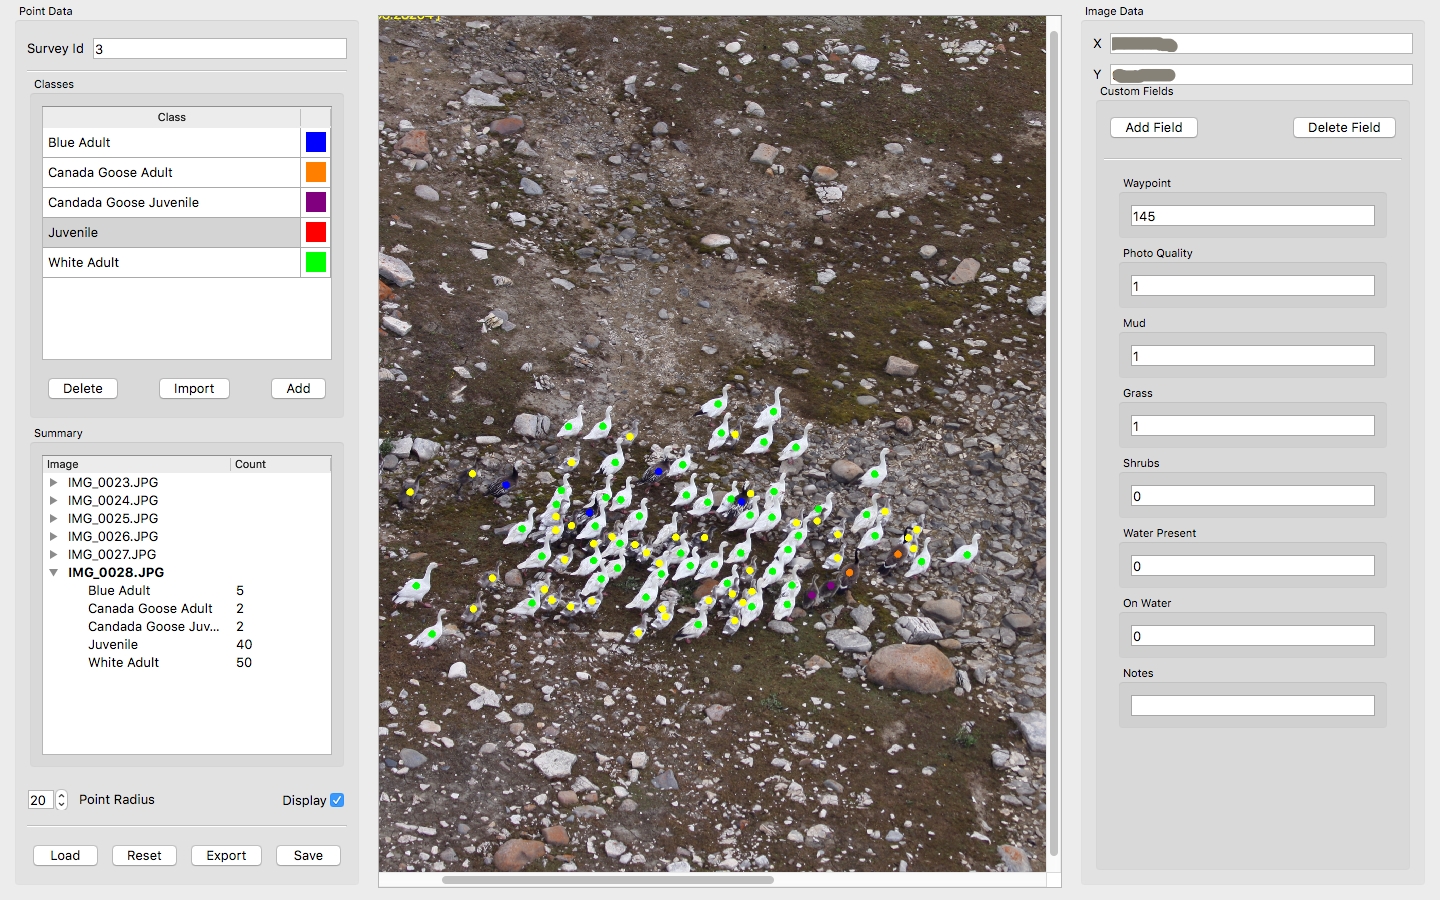Screen dimensions: 1440x900
Task: Select the Canada Goose Adult summary count row
Action: pyautogui.click(x=187, y=608)
